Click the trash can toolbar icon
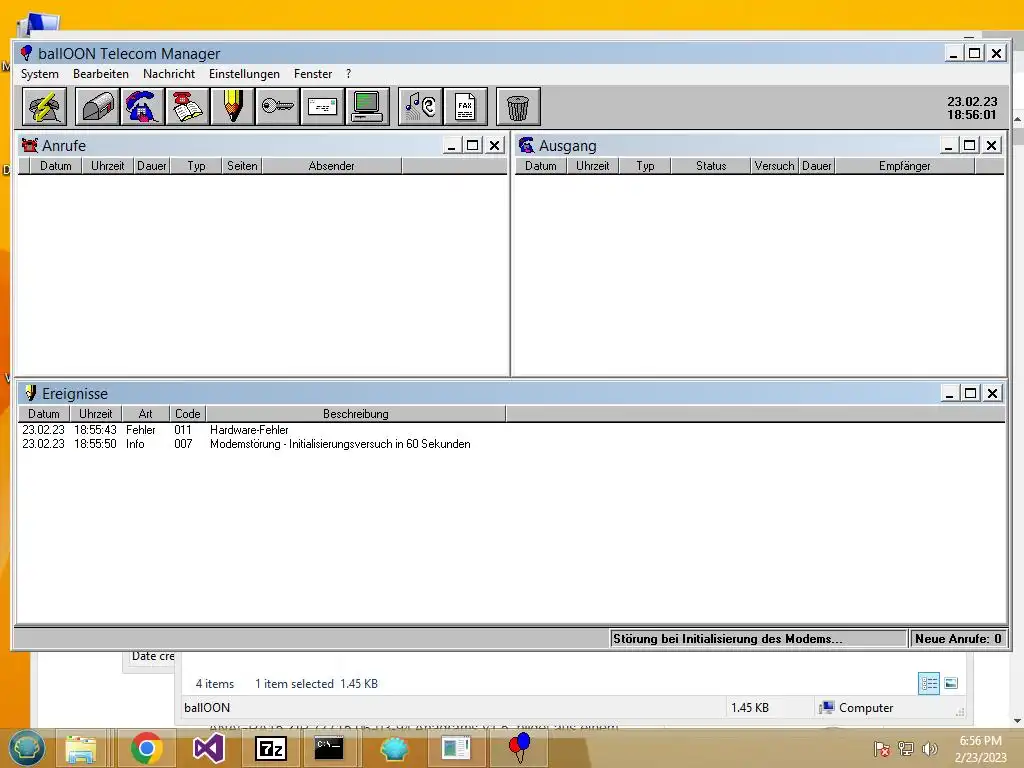The image size is (1024, 768). point(518,106)
